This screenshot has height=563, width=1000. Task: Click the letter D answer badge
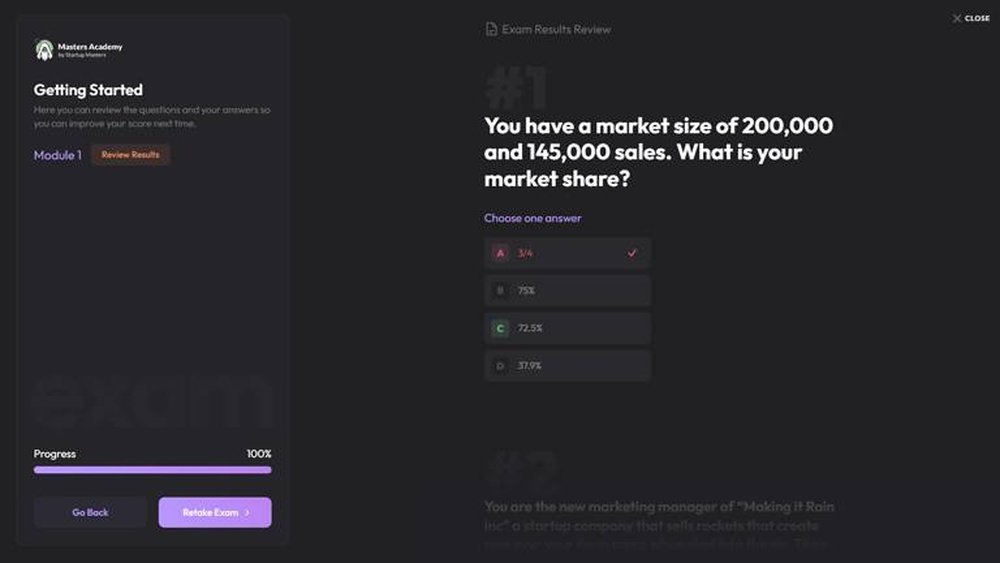500,366
